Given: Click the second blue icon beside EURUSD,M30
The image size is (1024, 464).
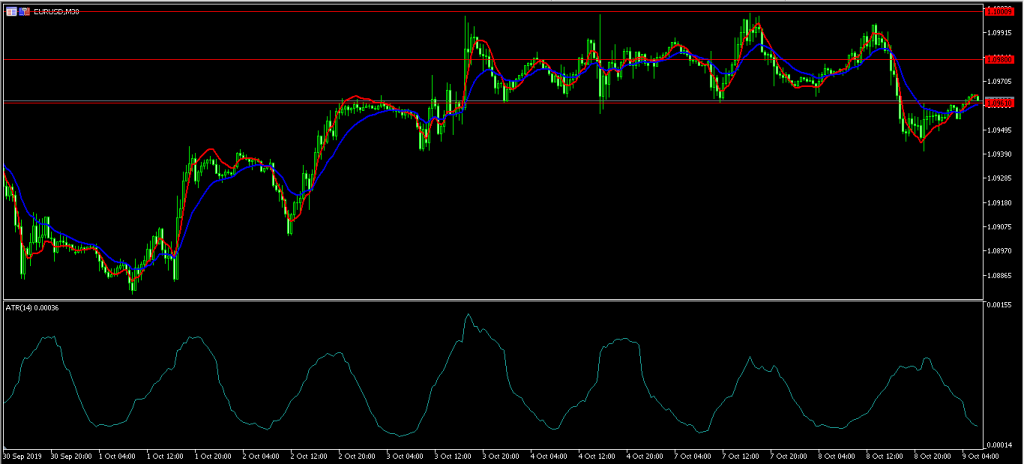Looking at the screenshot, I should 24,10.
